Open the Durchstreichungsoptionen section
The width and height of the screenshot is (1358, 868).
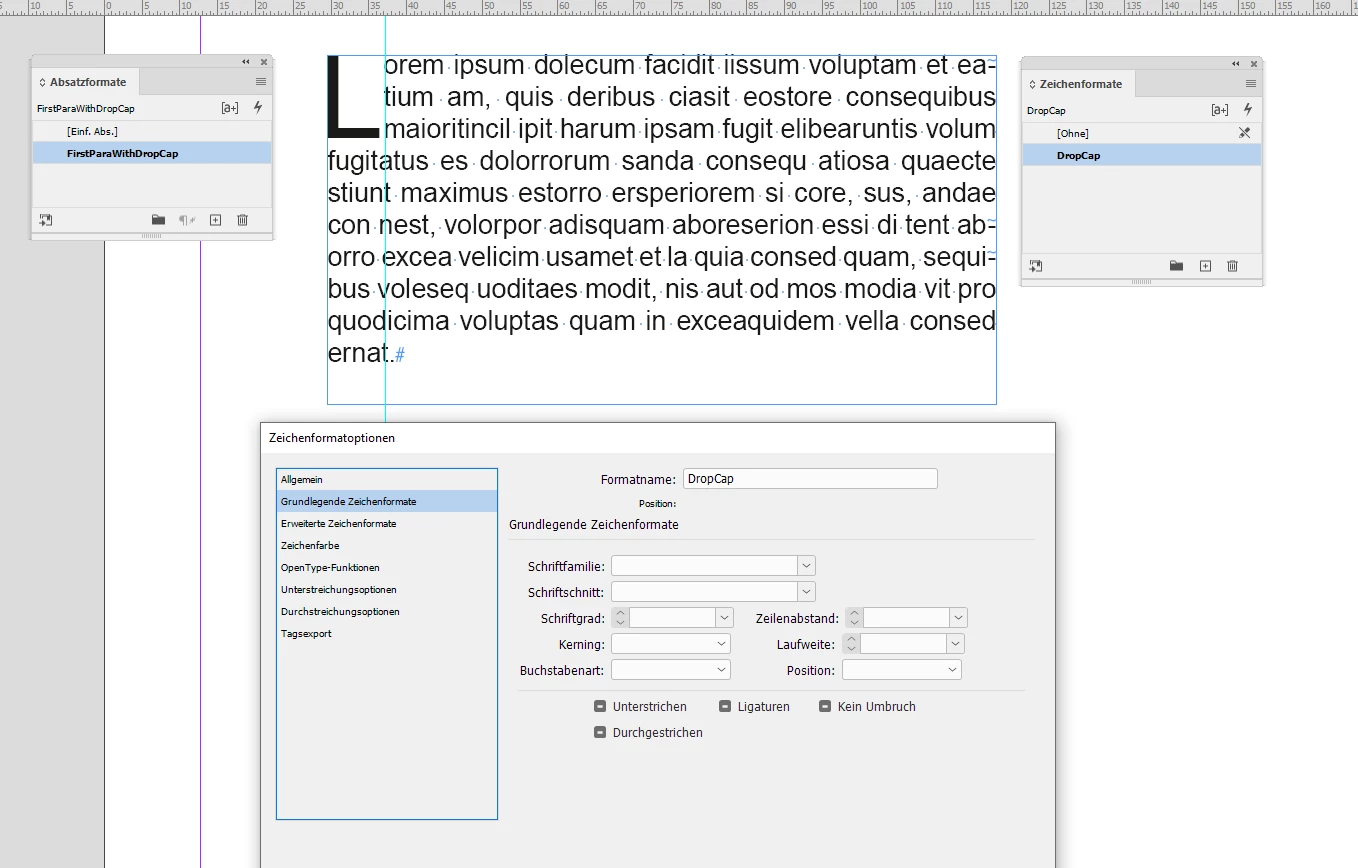click(387, 612)
